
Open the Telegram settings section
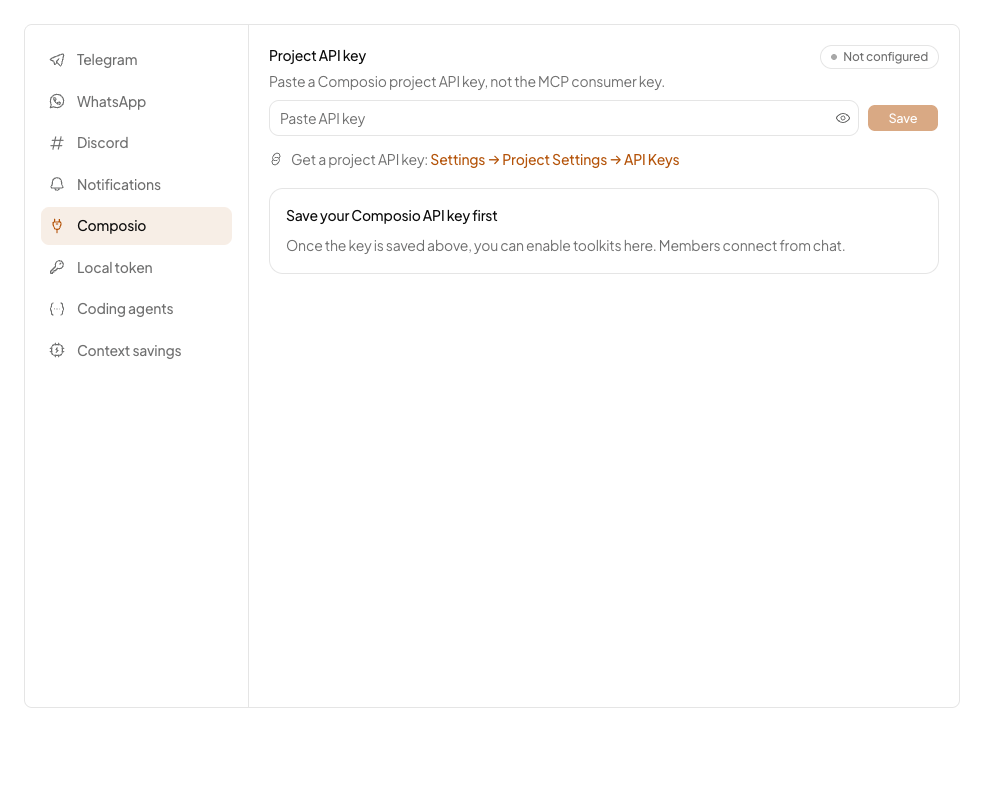pyautogui.click(x=136, y=60)
